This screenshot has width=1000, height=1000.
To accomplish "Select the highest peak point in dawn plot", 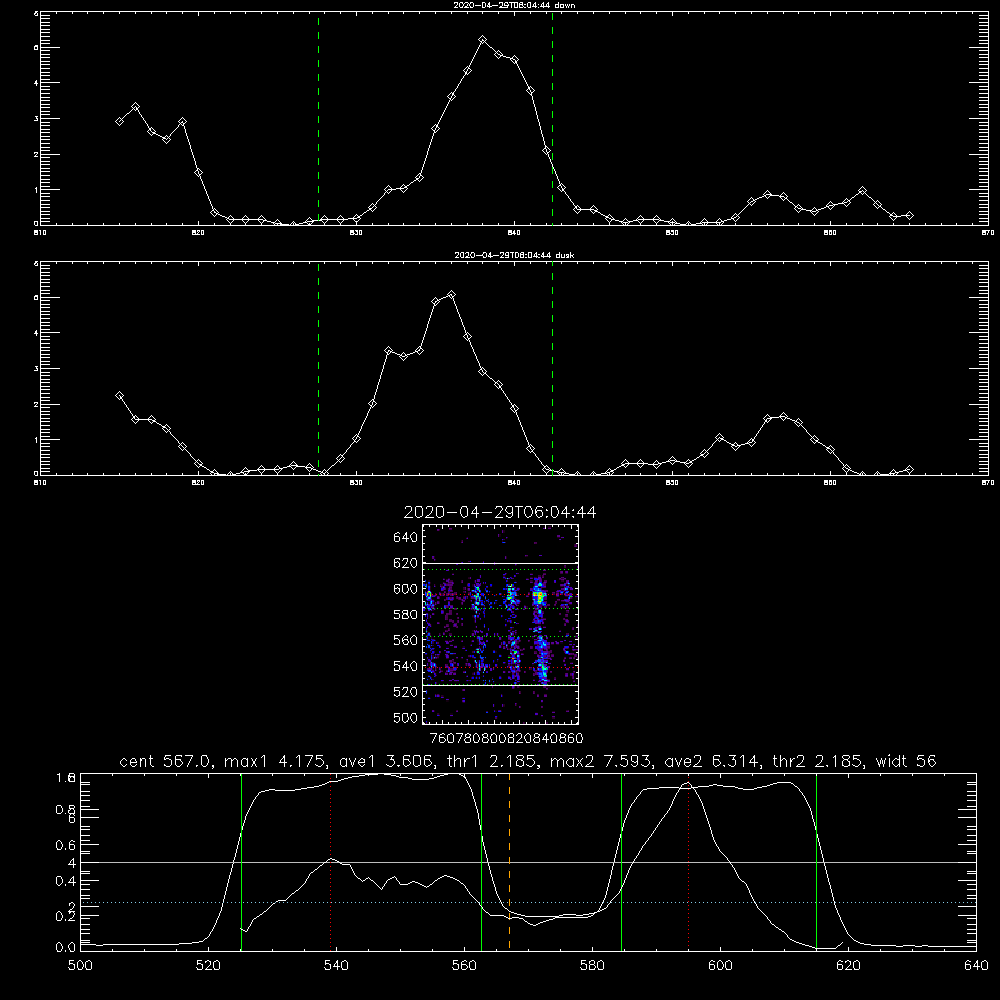I will click(483, 40).
